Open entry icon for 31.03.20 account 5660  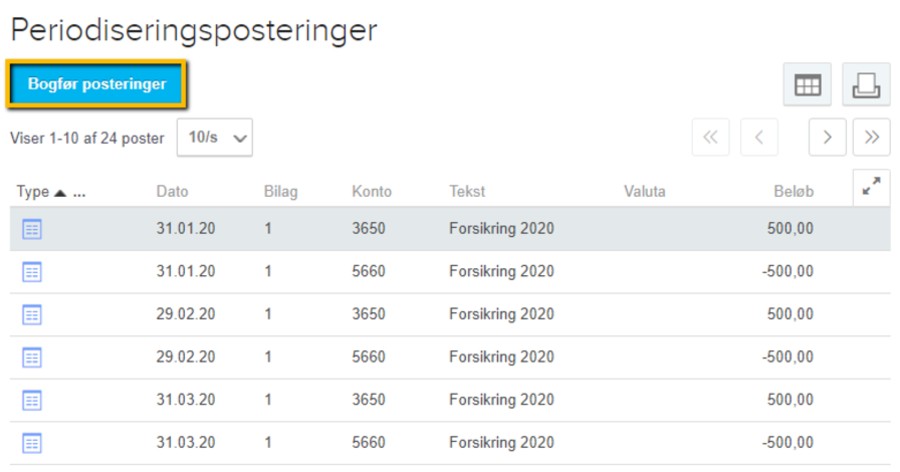point(32,443)
